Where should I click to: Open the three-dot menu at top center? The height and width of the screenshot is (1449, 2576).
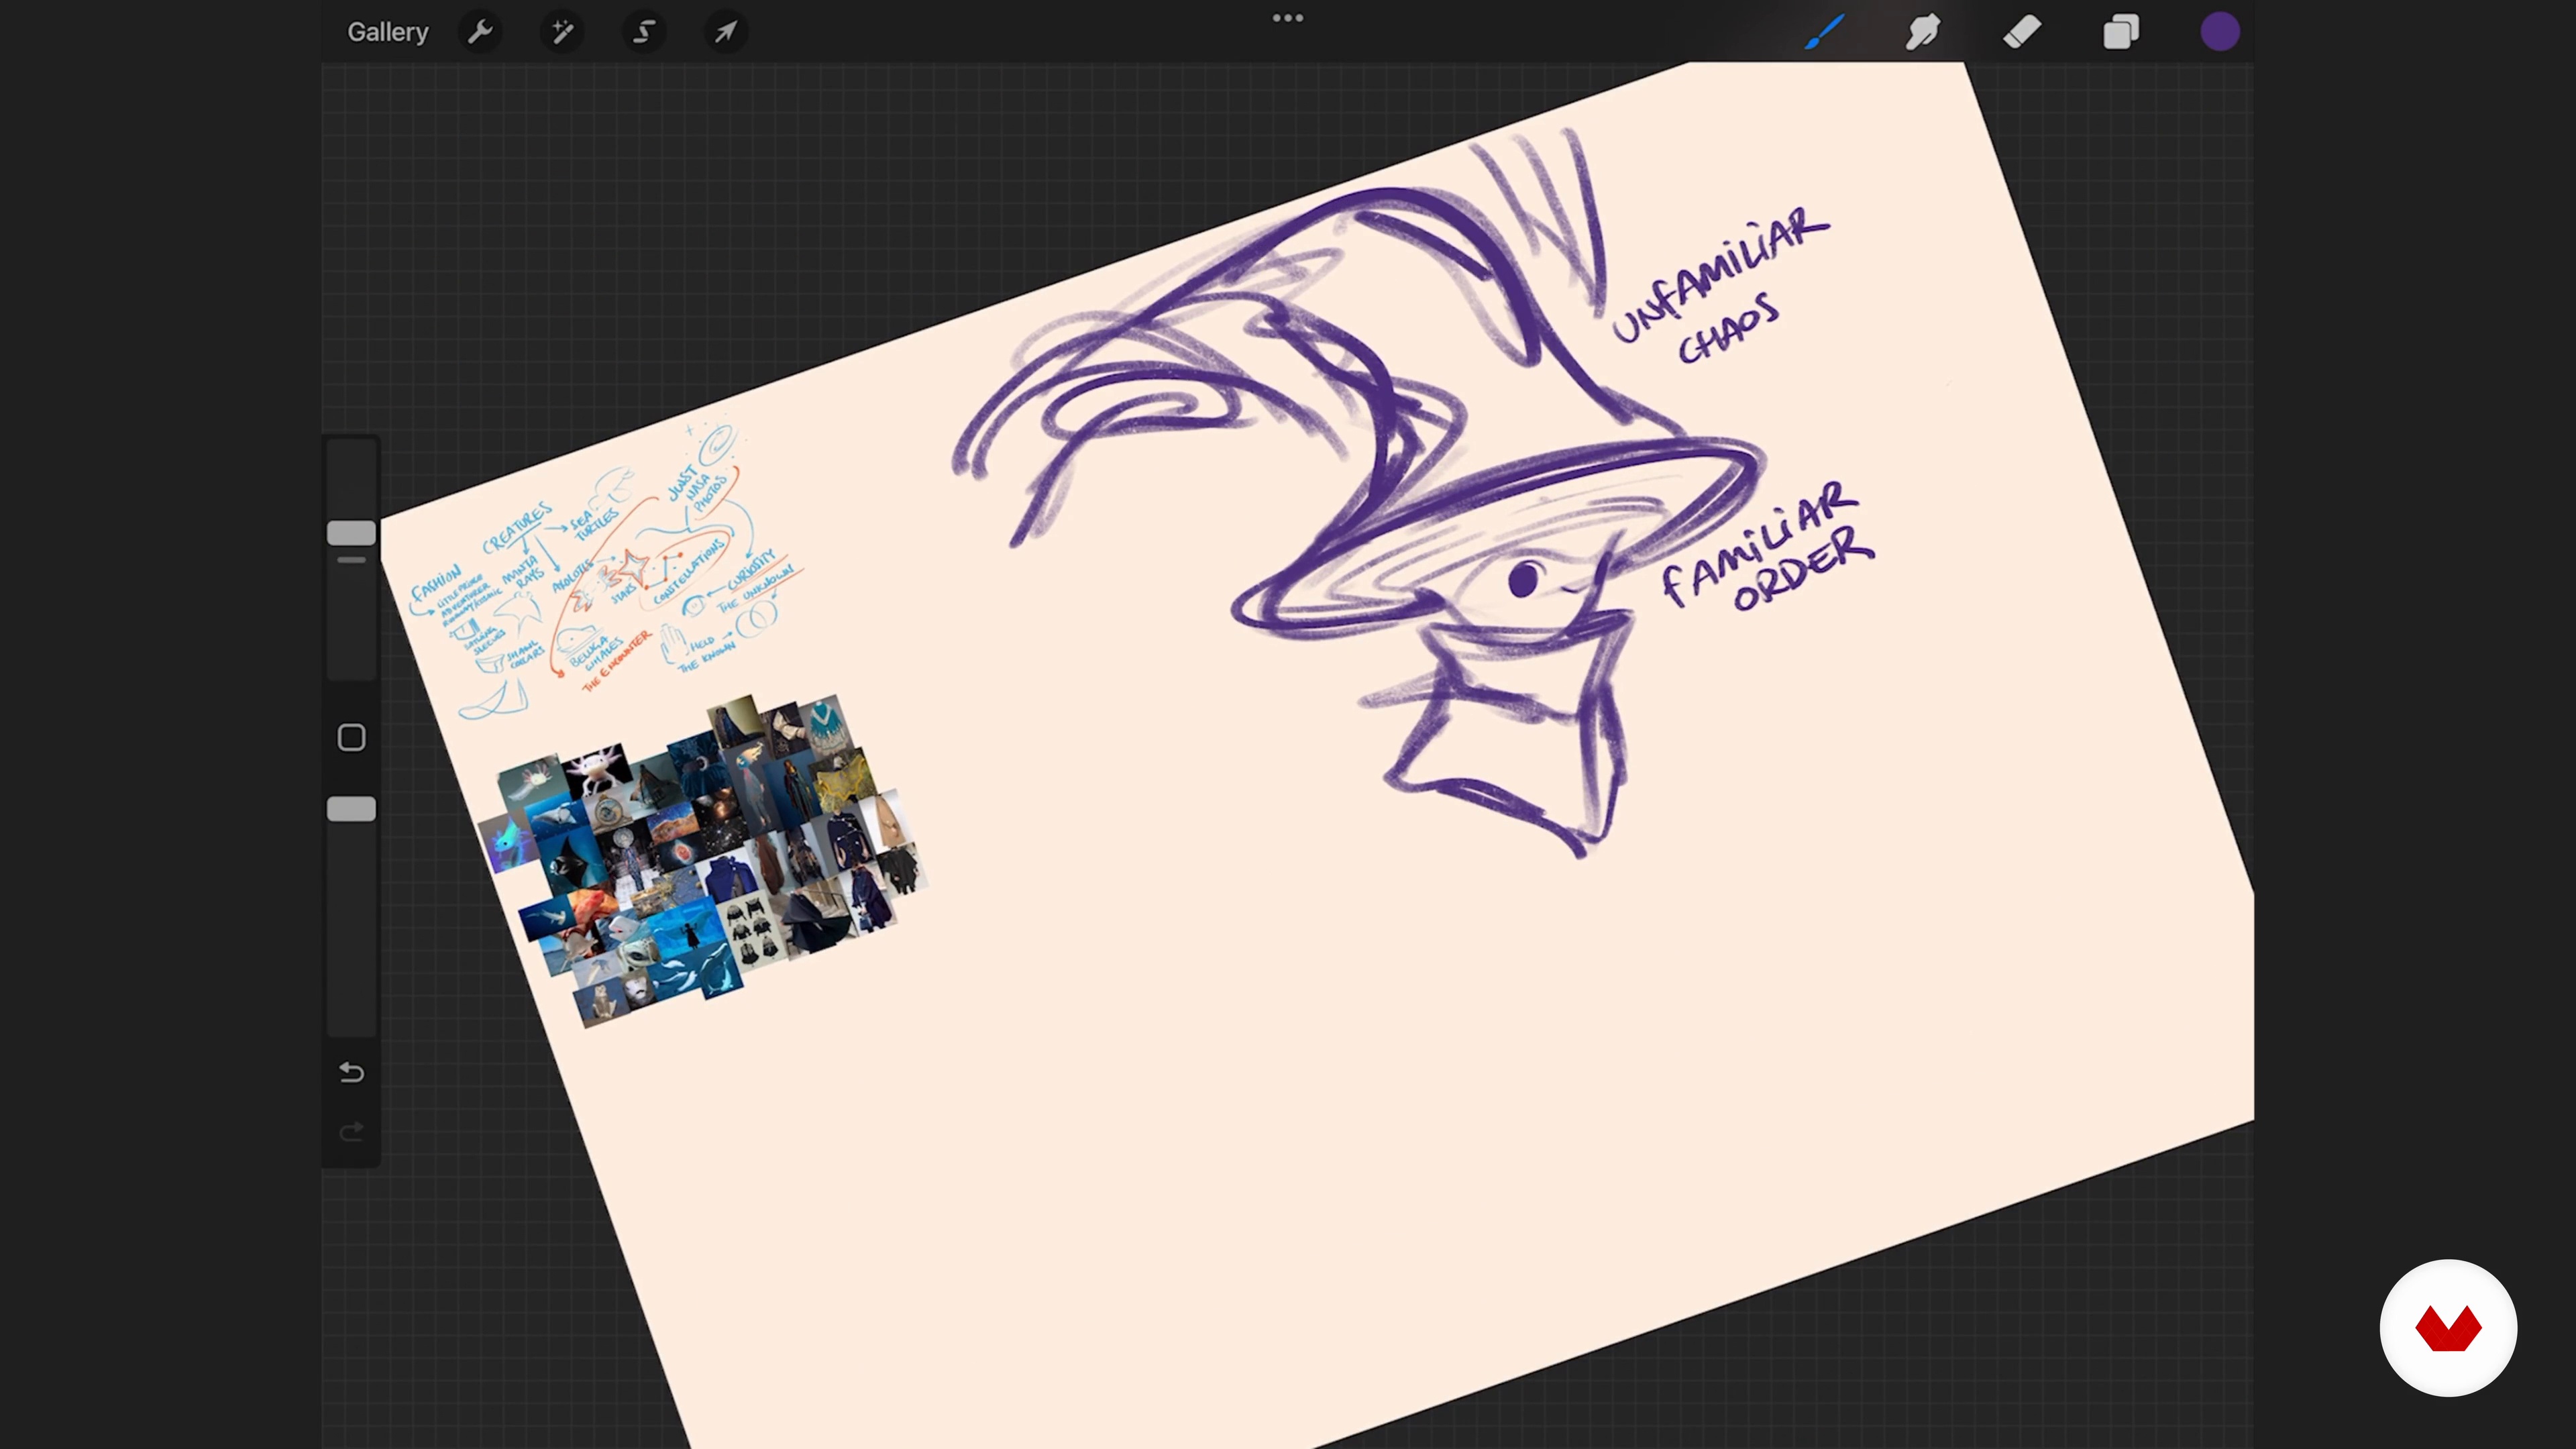[x=1287, y=18]
